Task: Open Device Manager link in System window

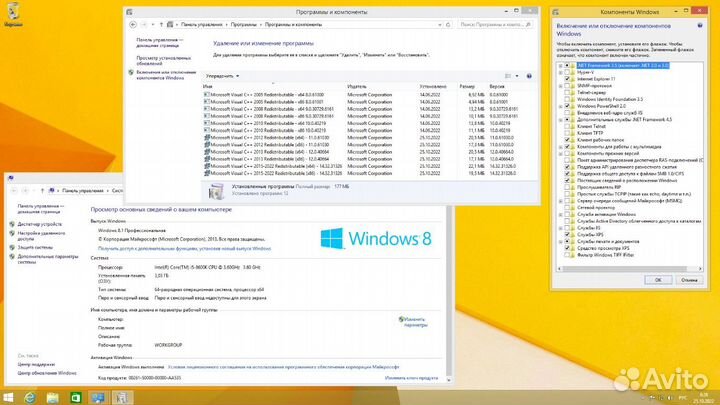Action: [x=39, y=224]
